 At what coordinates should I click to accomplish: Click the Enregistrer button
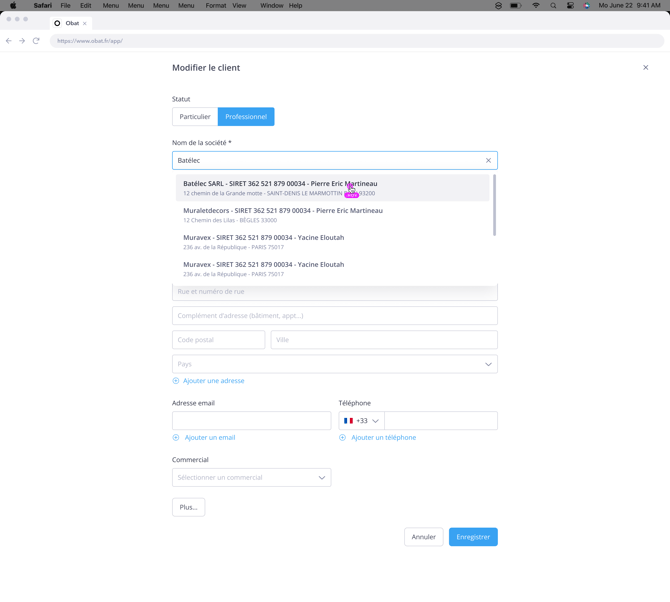[473, 537]
